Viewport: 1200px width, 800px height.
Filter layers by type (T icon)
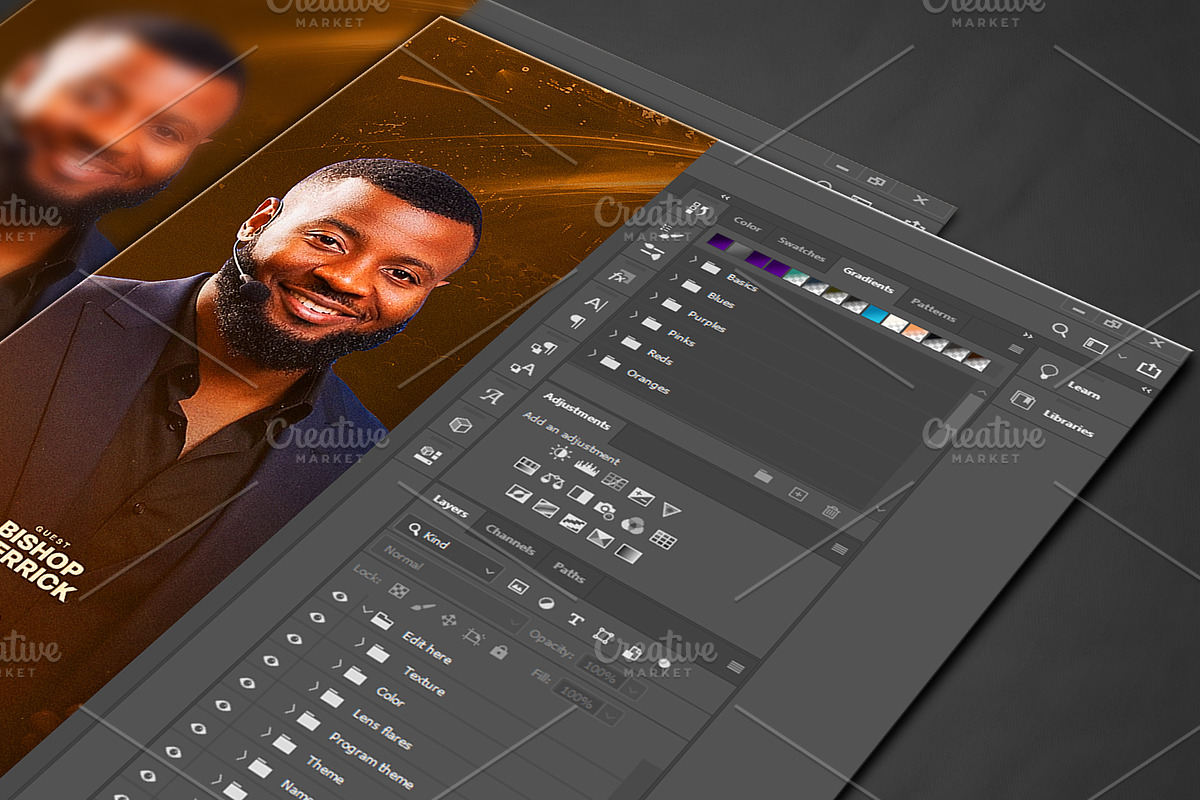click(575, 619)
